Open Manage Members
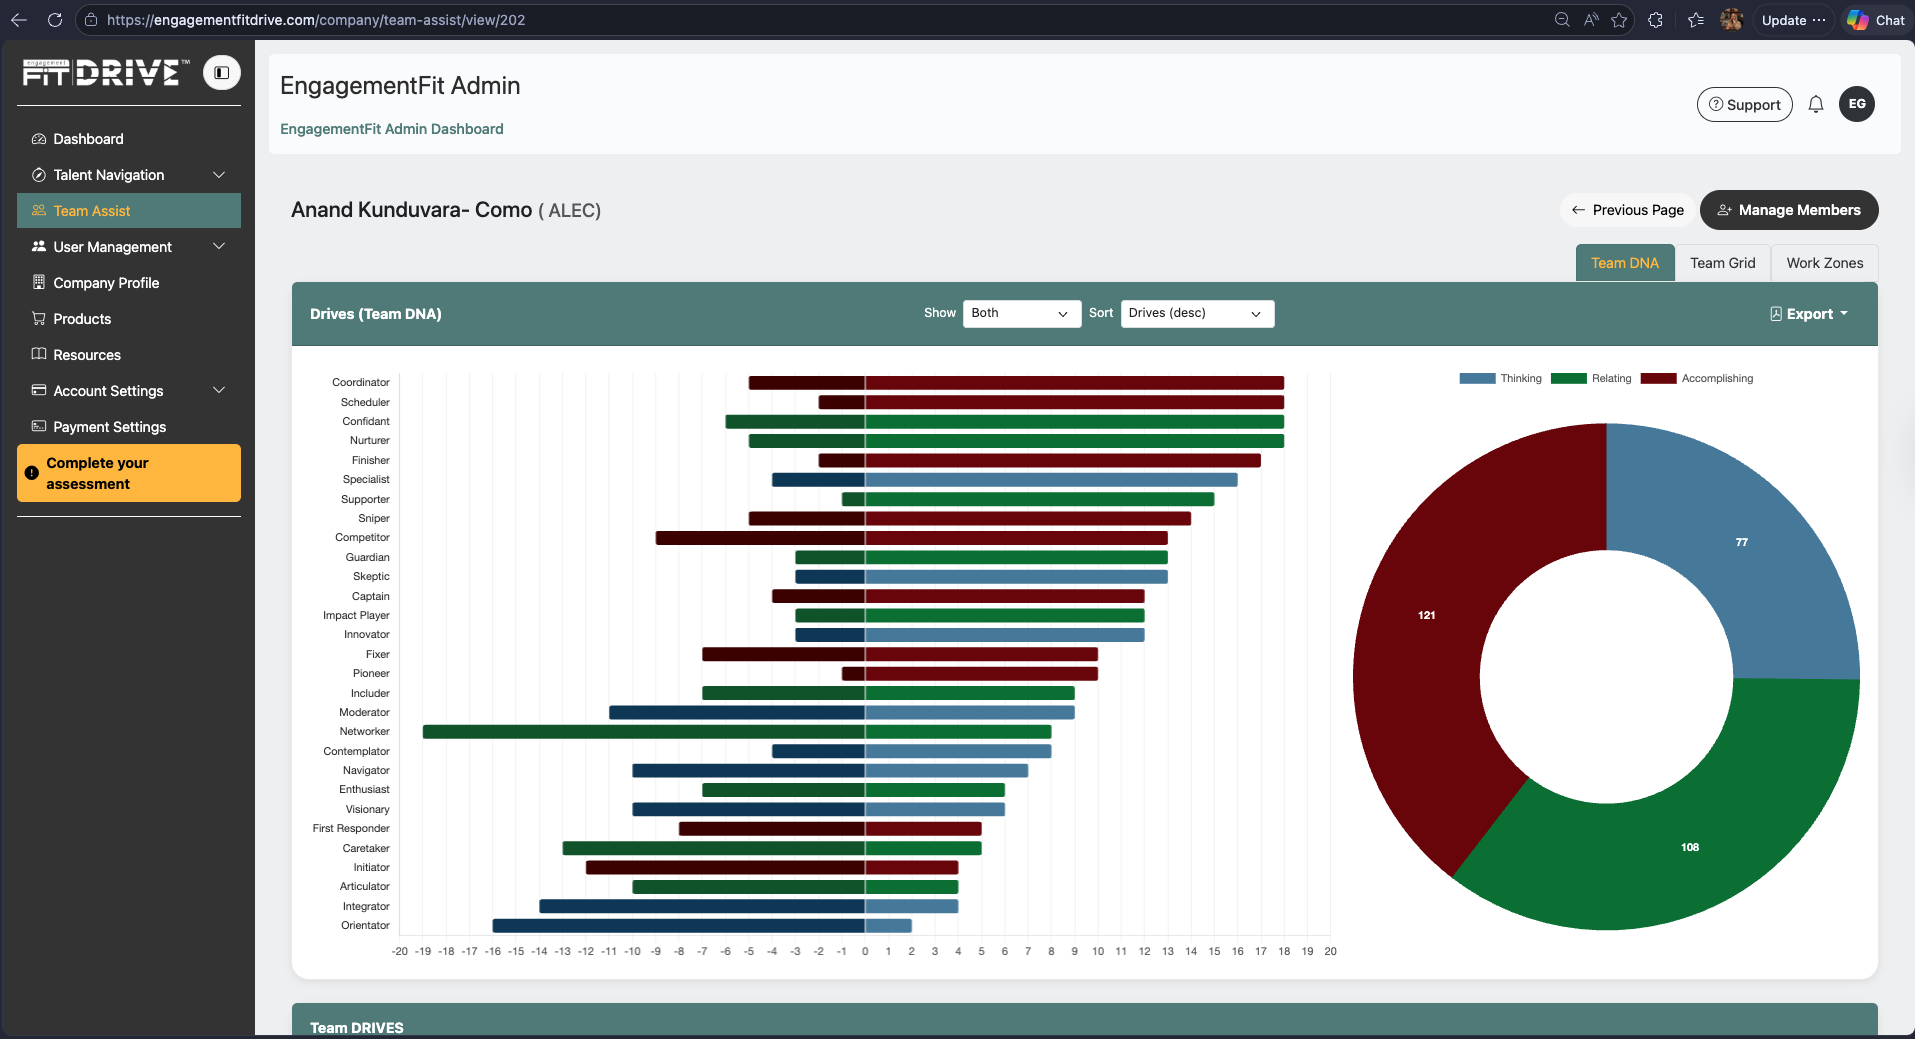 (1789, 210)
